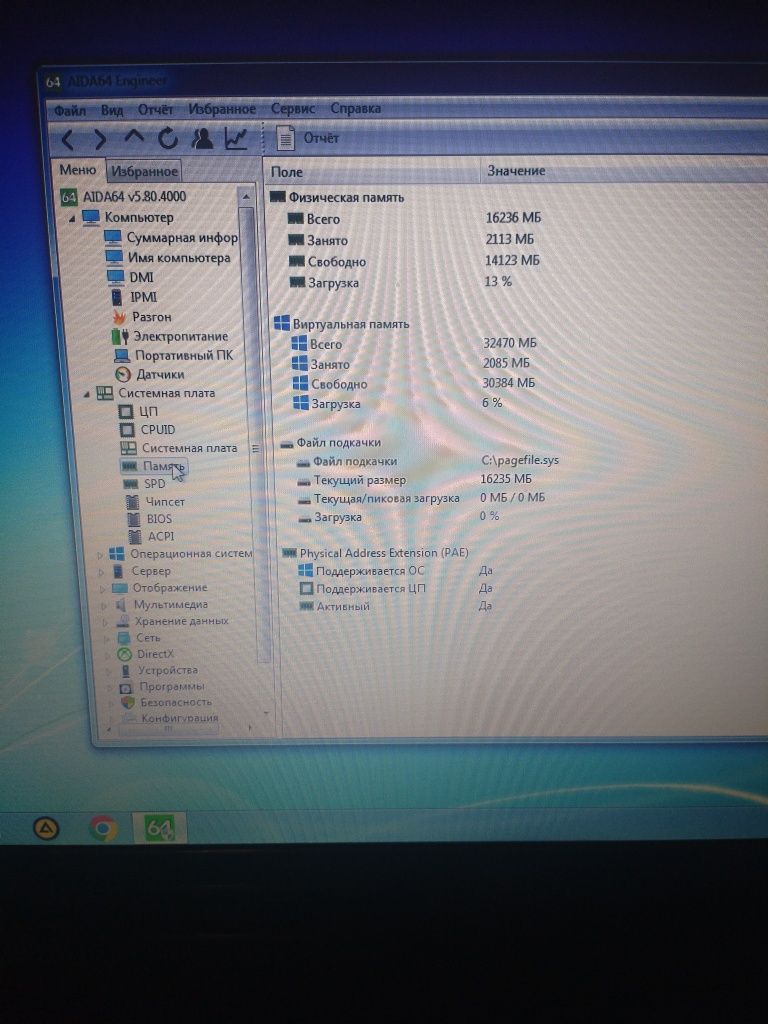The height and width of the screenshot is (1024, 768).
Task: Go back with the left arrow toolbar icon
Action: point(69,139)
